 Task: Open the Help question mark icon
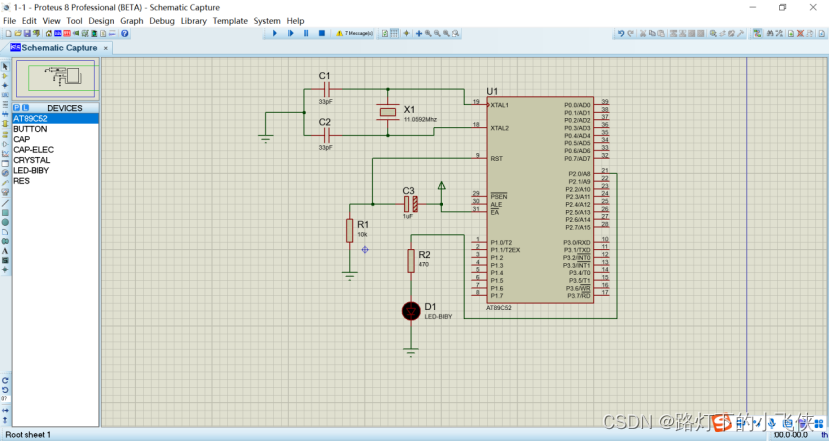pos(125,33)
